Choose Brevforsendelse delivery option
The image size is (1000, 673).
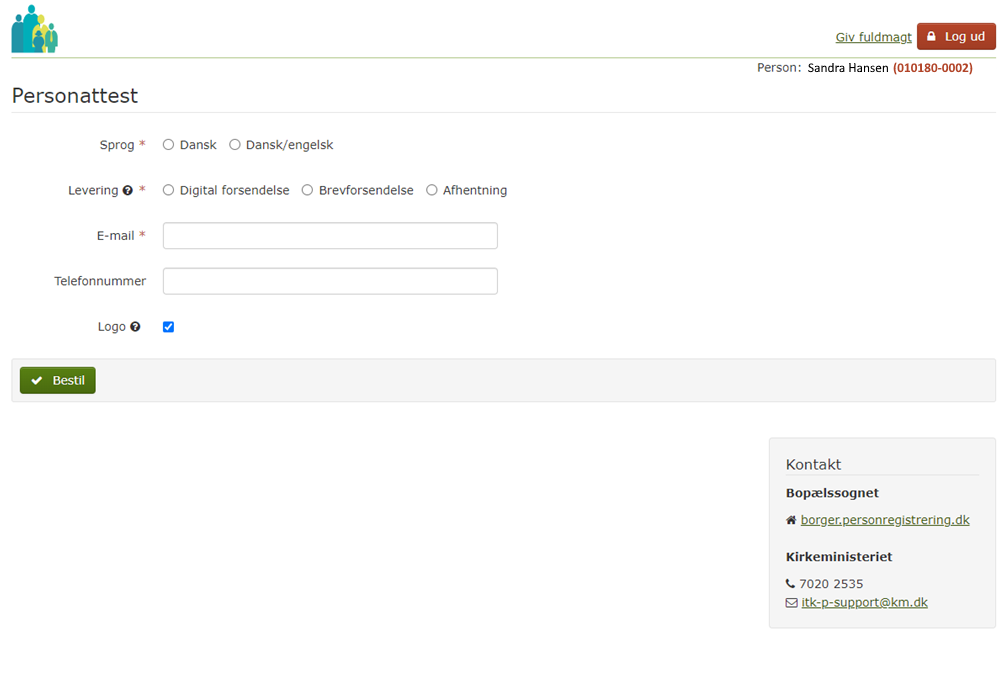pos(307,190)
